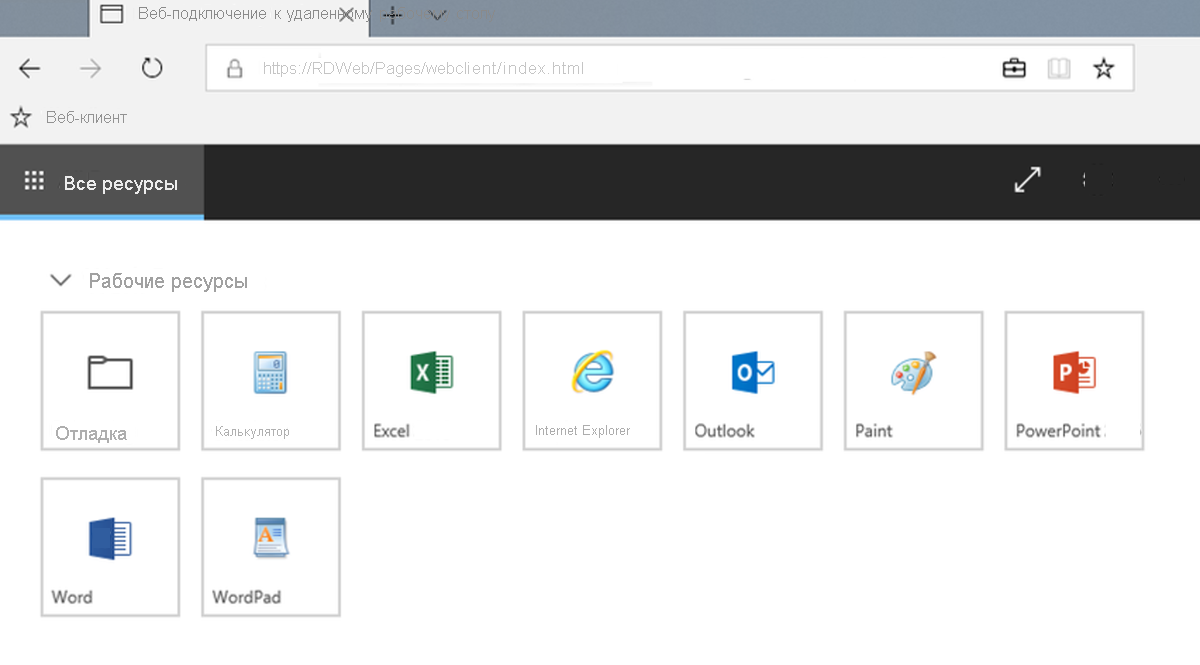Screen dimensions: 1200x665
Task: Launch the PowerPoint app
Action: pos(1074,381)
